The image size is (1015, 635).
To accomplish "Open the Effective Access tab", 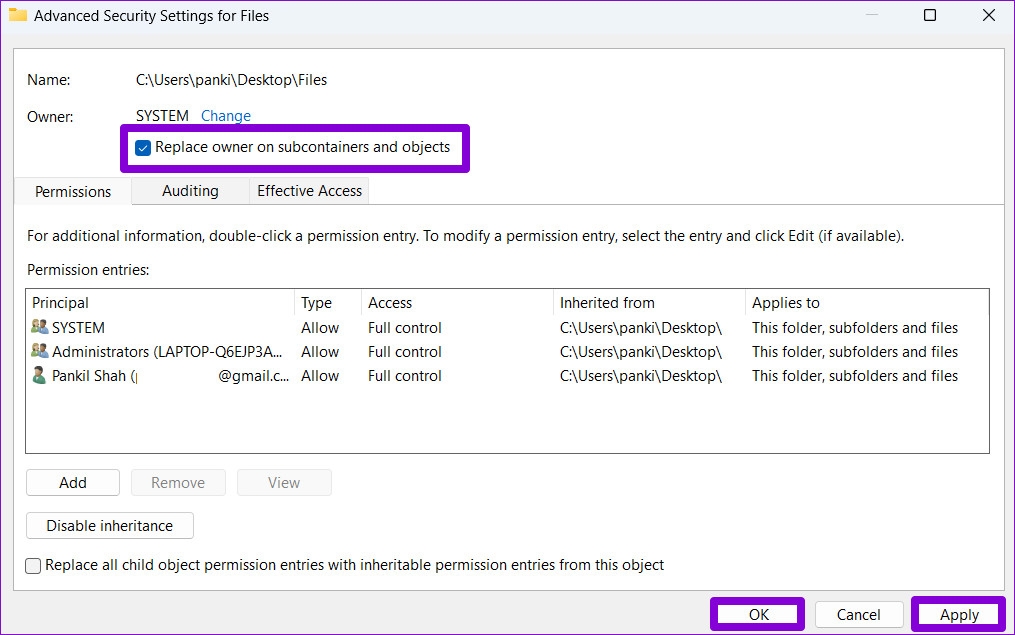I will 309,191.
